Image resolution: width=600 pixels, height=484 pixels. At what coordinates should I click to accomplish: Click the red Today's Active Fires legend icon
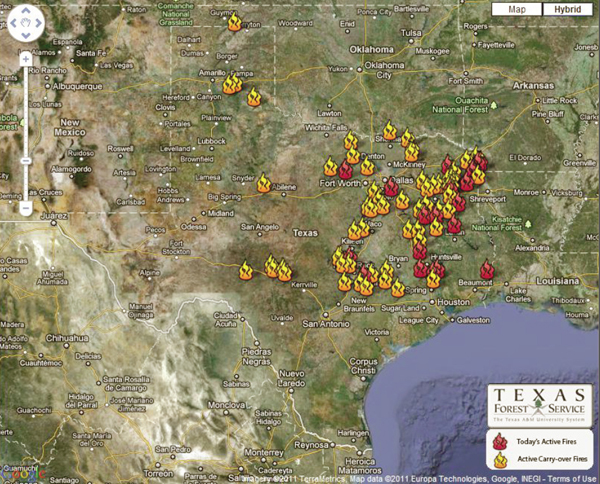500,442
